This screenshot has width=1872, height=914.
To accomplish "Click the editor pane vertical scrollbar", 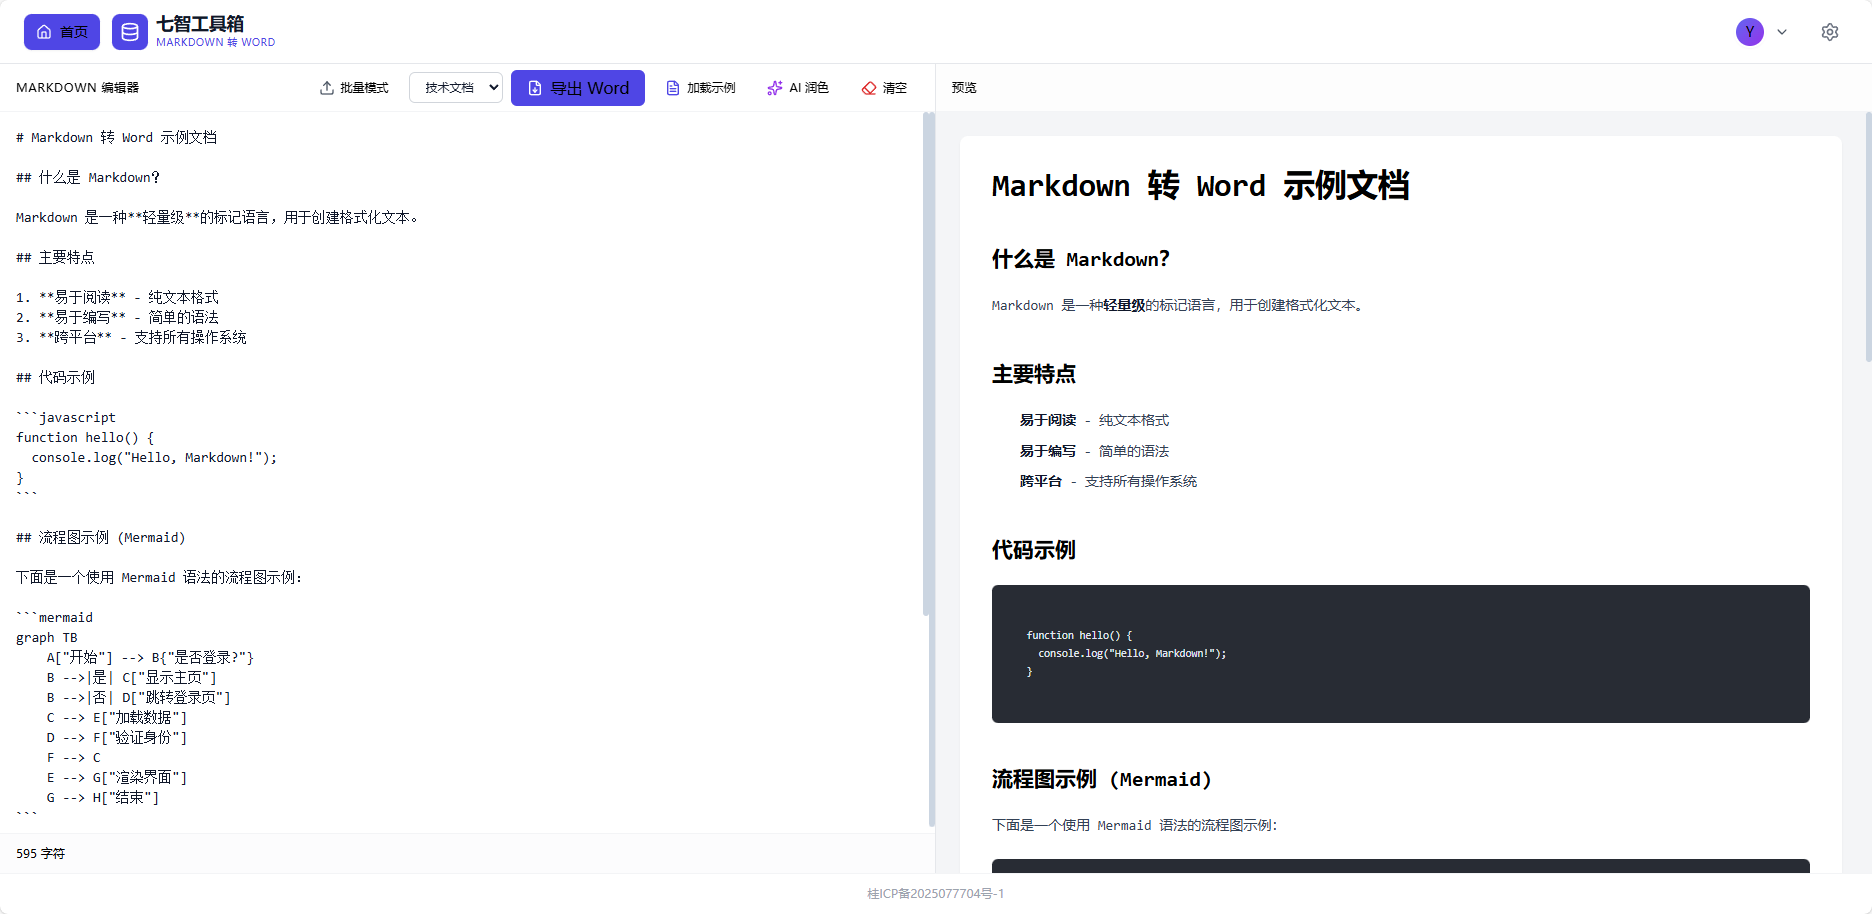I will click(x=928, y=363).
